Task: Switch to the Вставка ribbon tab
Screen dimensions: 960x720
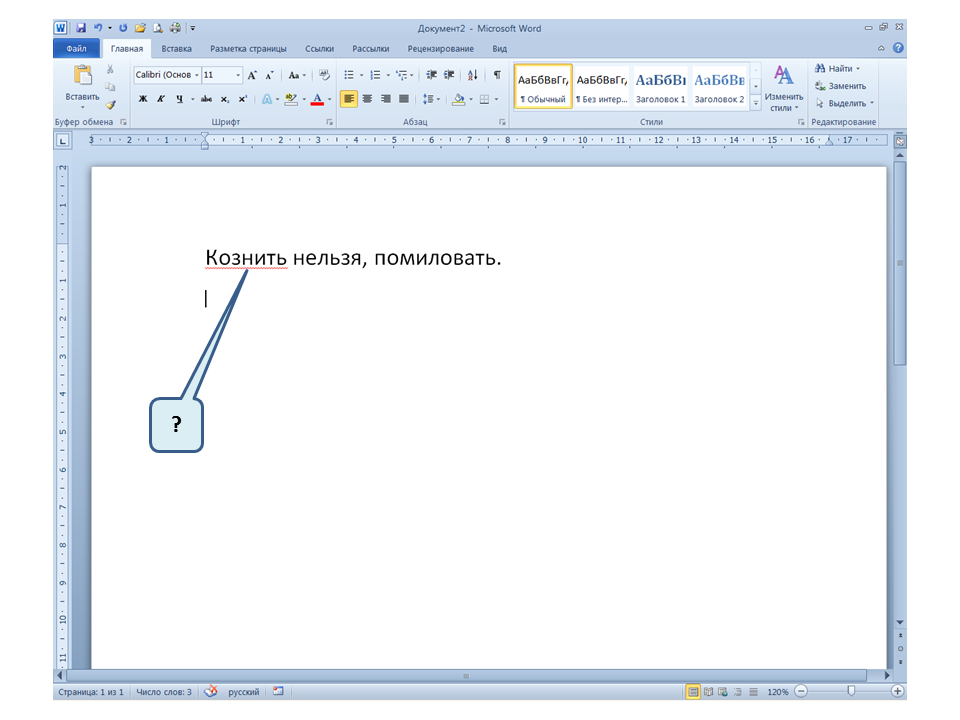Action: (177, 48)
